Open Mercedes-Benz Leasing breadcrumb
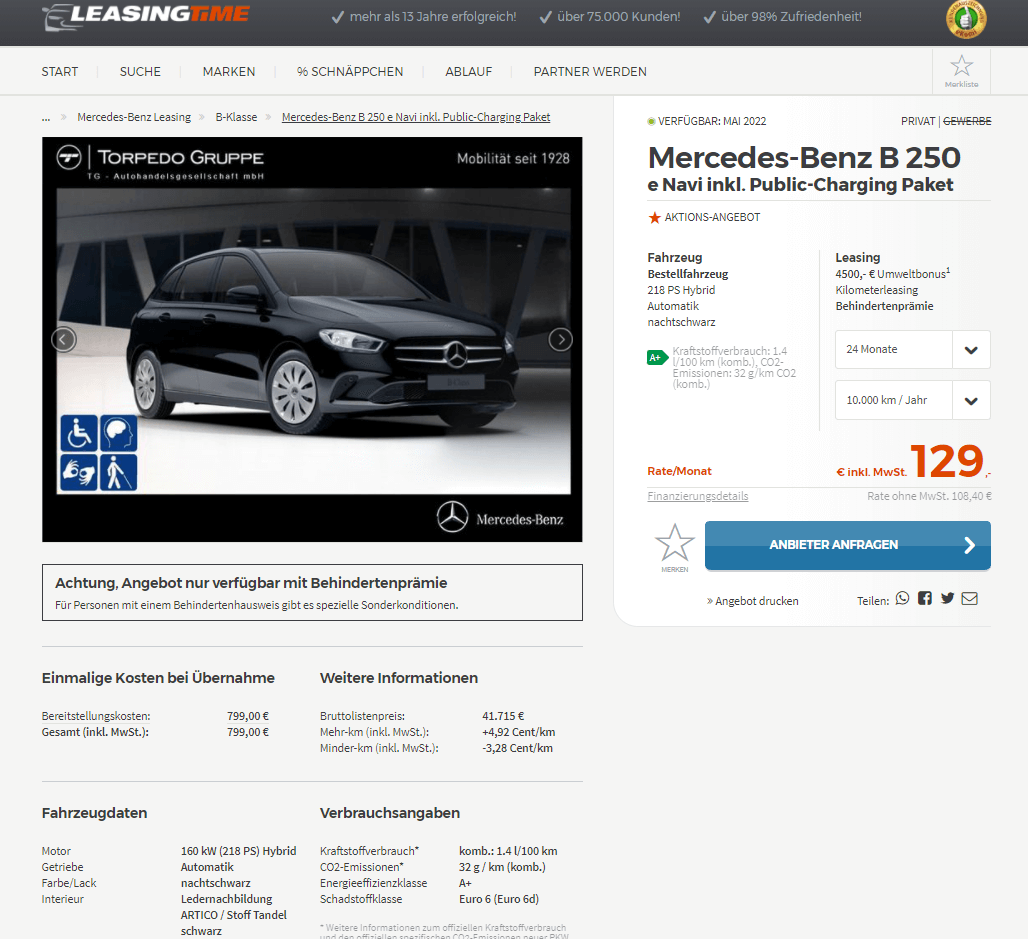This screenshot has width=1028, height=939. pos(134,117)
